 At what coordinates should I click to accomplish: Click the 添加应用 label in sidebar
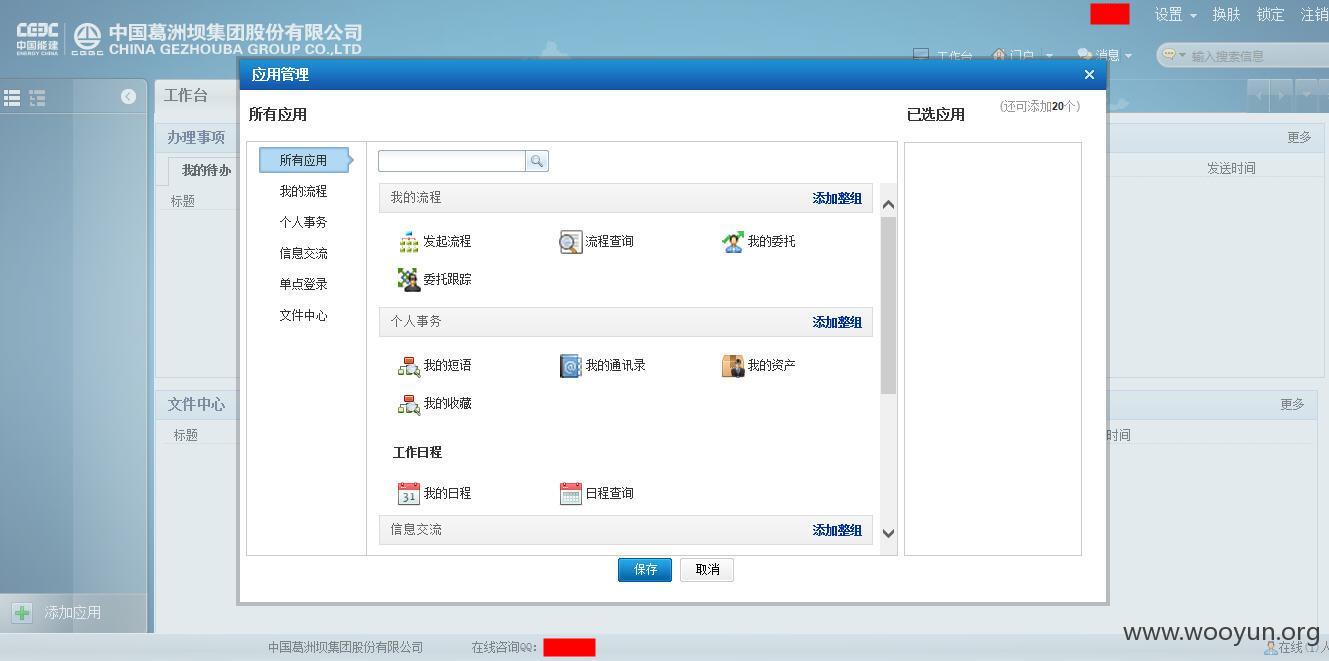tap(72, 612)
